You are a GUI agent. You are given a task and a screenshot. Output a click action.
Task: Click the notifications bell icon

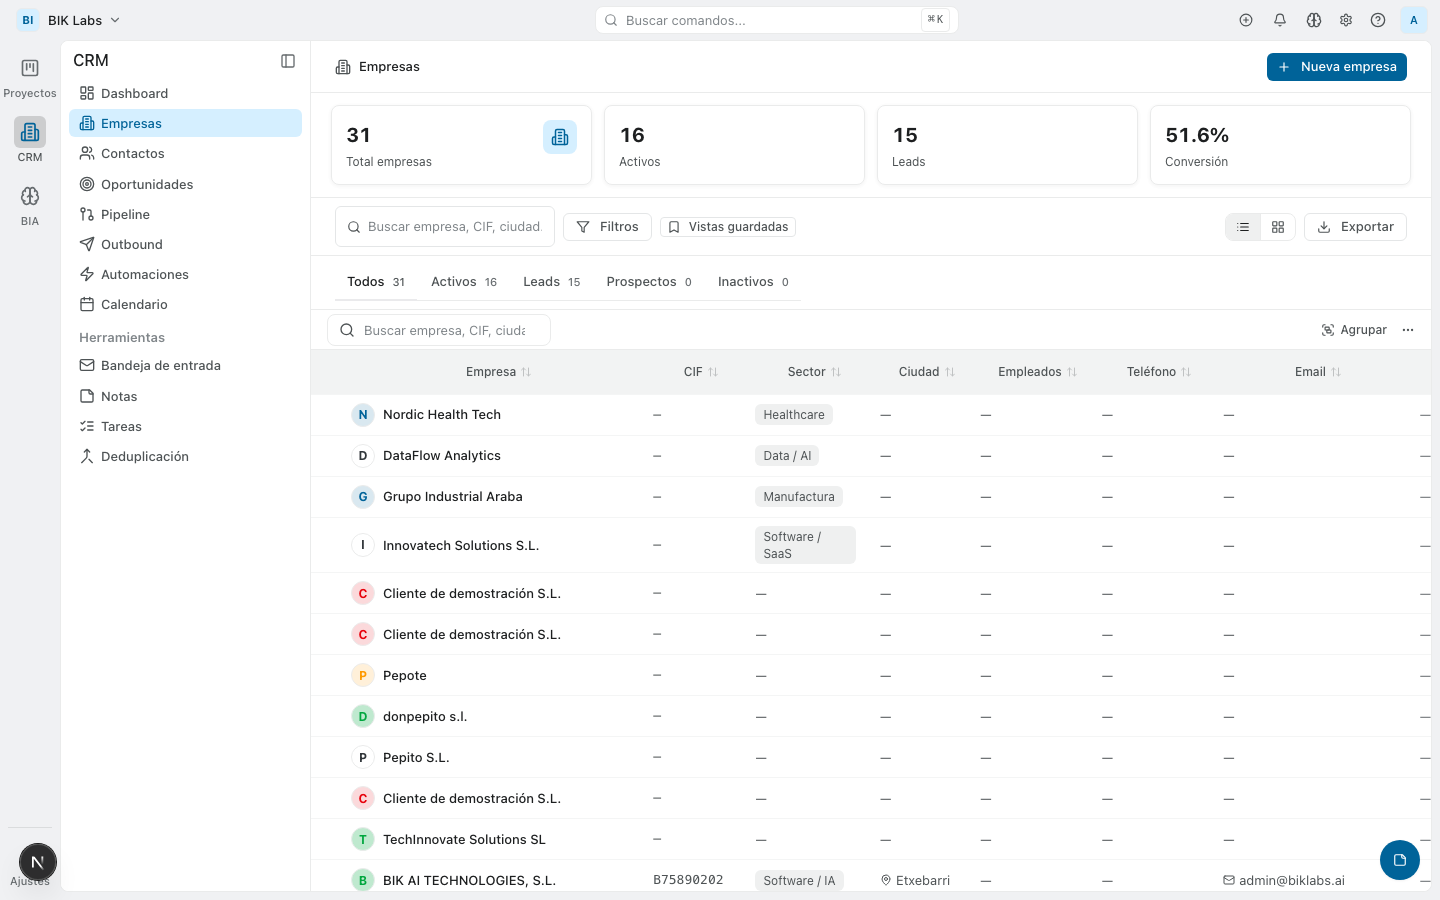coord(1279,20)
